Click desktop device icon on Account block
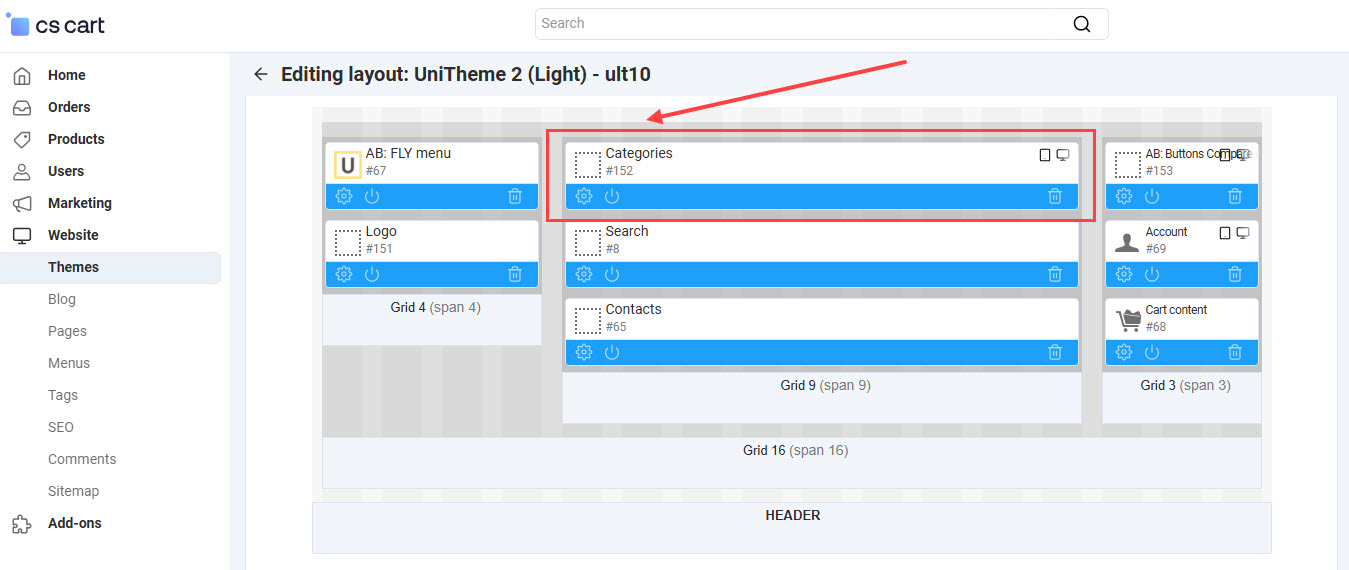This screenshot has width=1349, height=570. pos(1243,233)
